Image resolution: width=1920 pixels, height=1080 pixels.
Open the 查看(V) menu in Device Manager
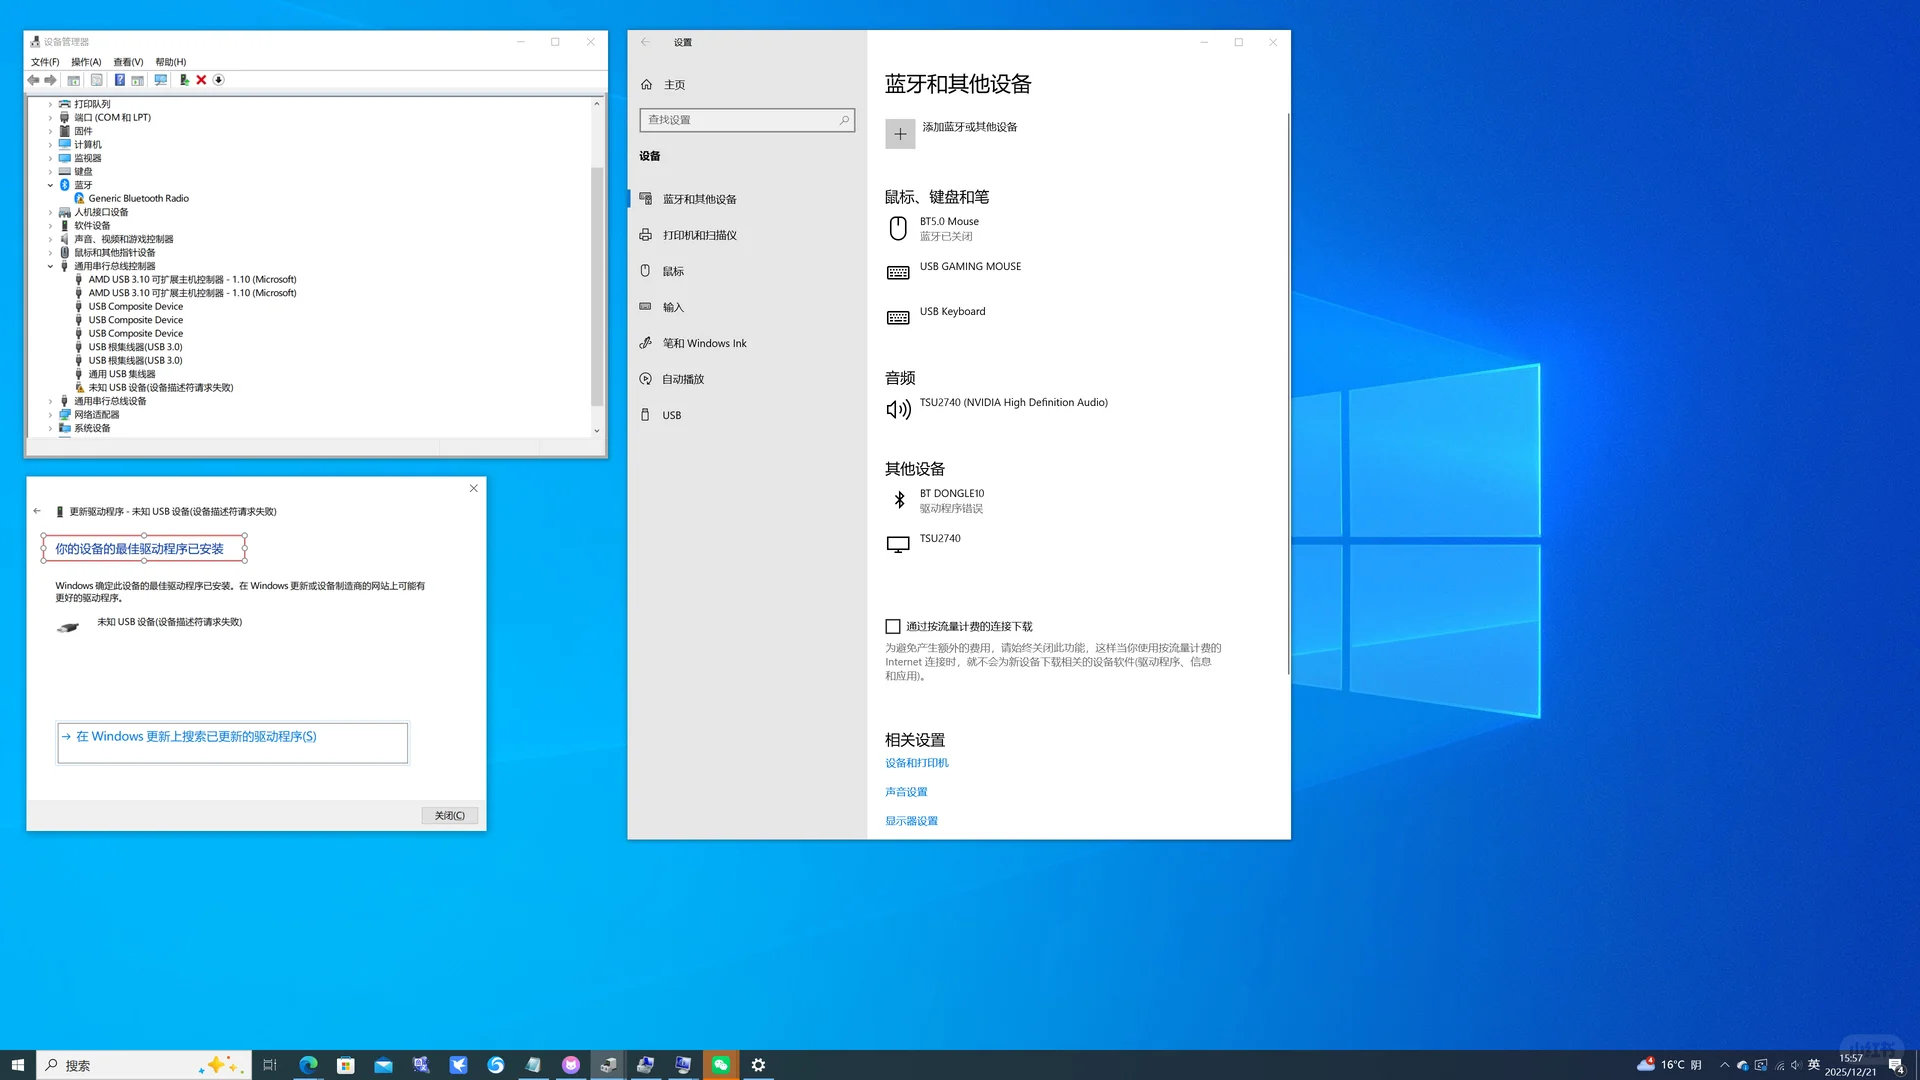[x=126, y=61]
